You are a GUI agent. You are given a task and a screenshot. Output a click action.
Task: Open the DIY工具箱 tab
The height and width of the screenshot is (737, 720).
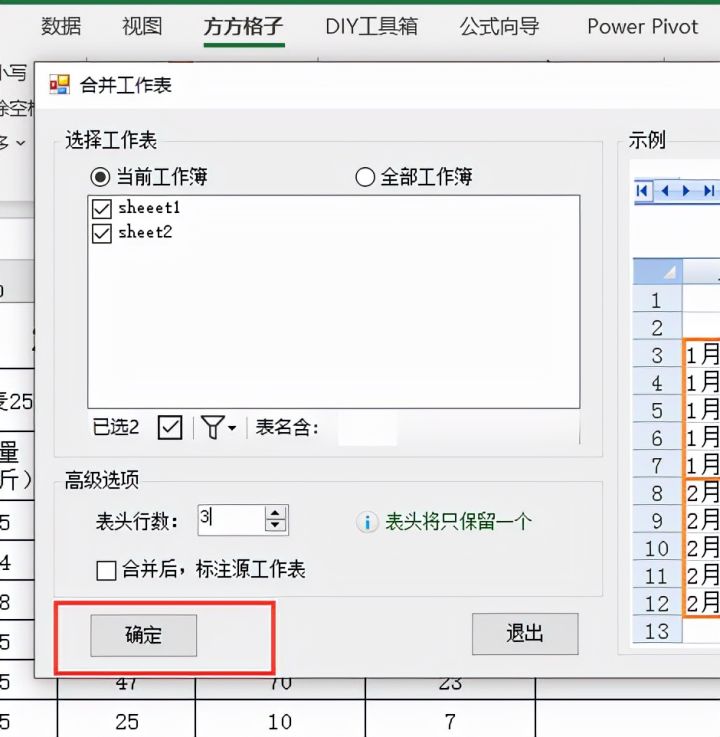coord(371,26)
